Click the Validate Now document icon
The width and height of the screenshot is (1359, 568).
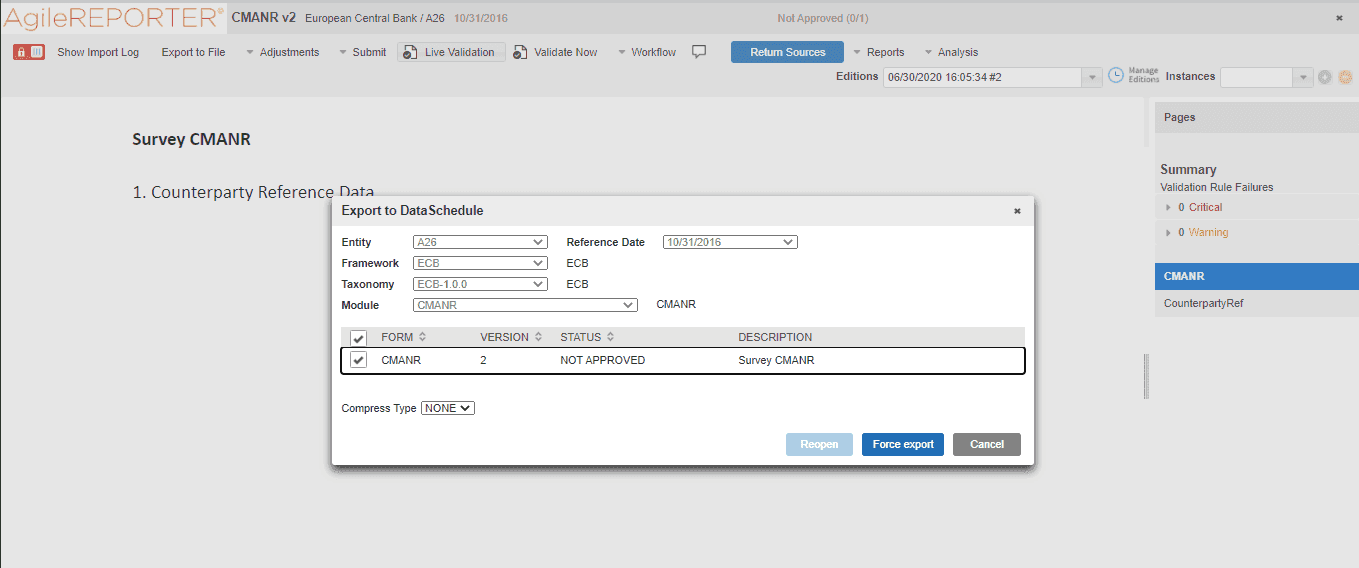(520, 53)
